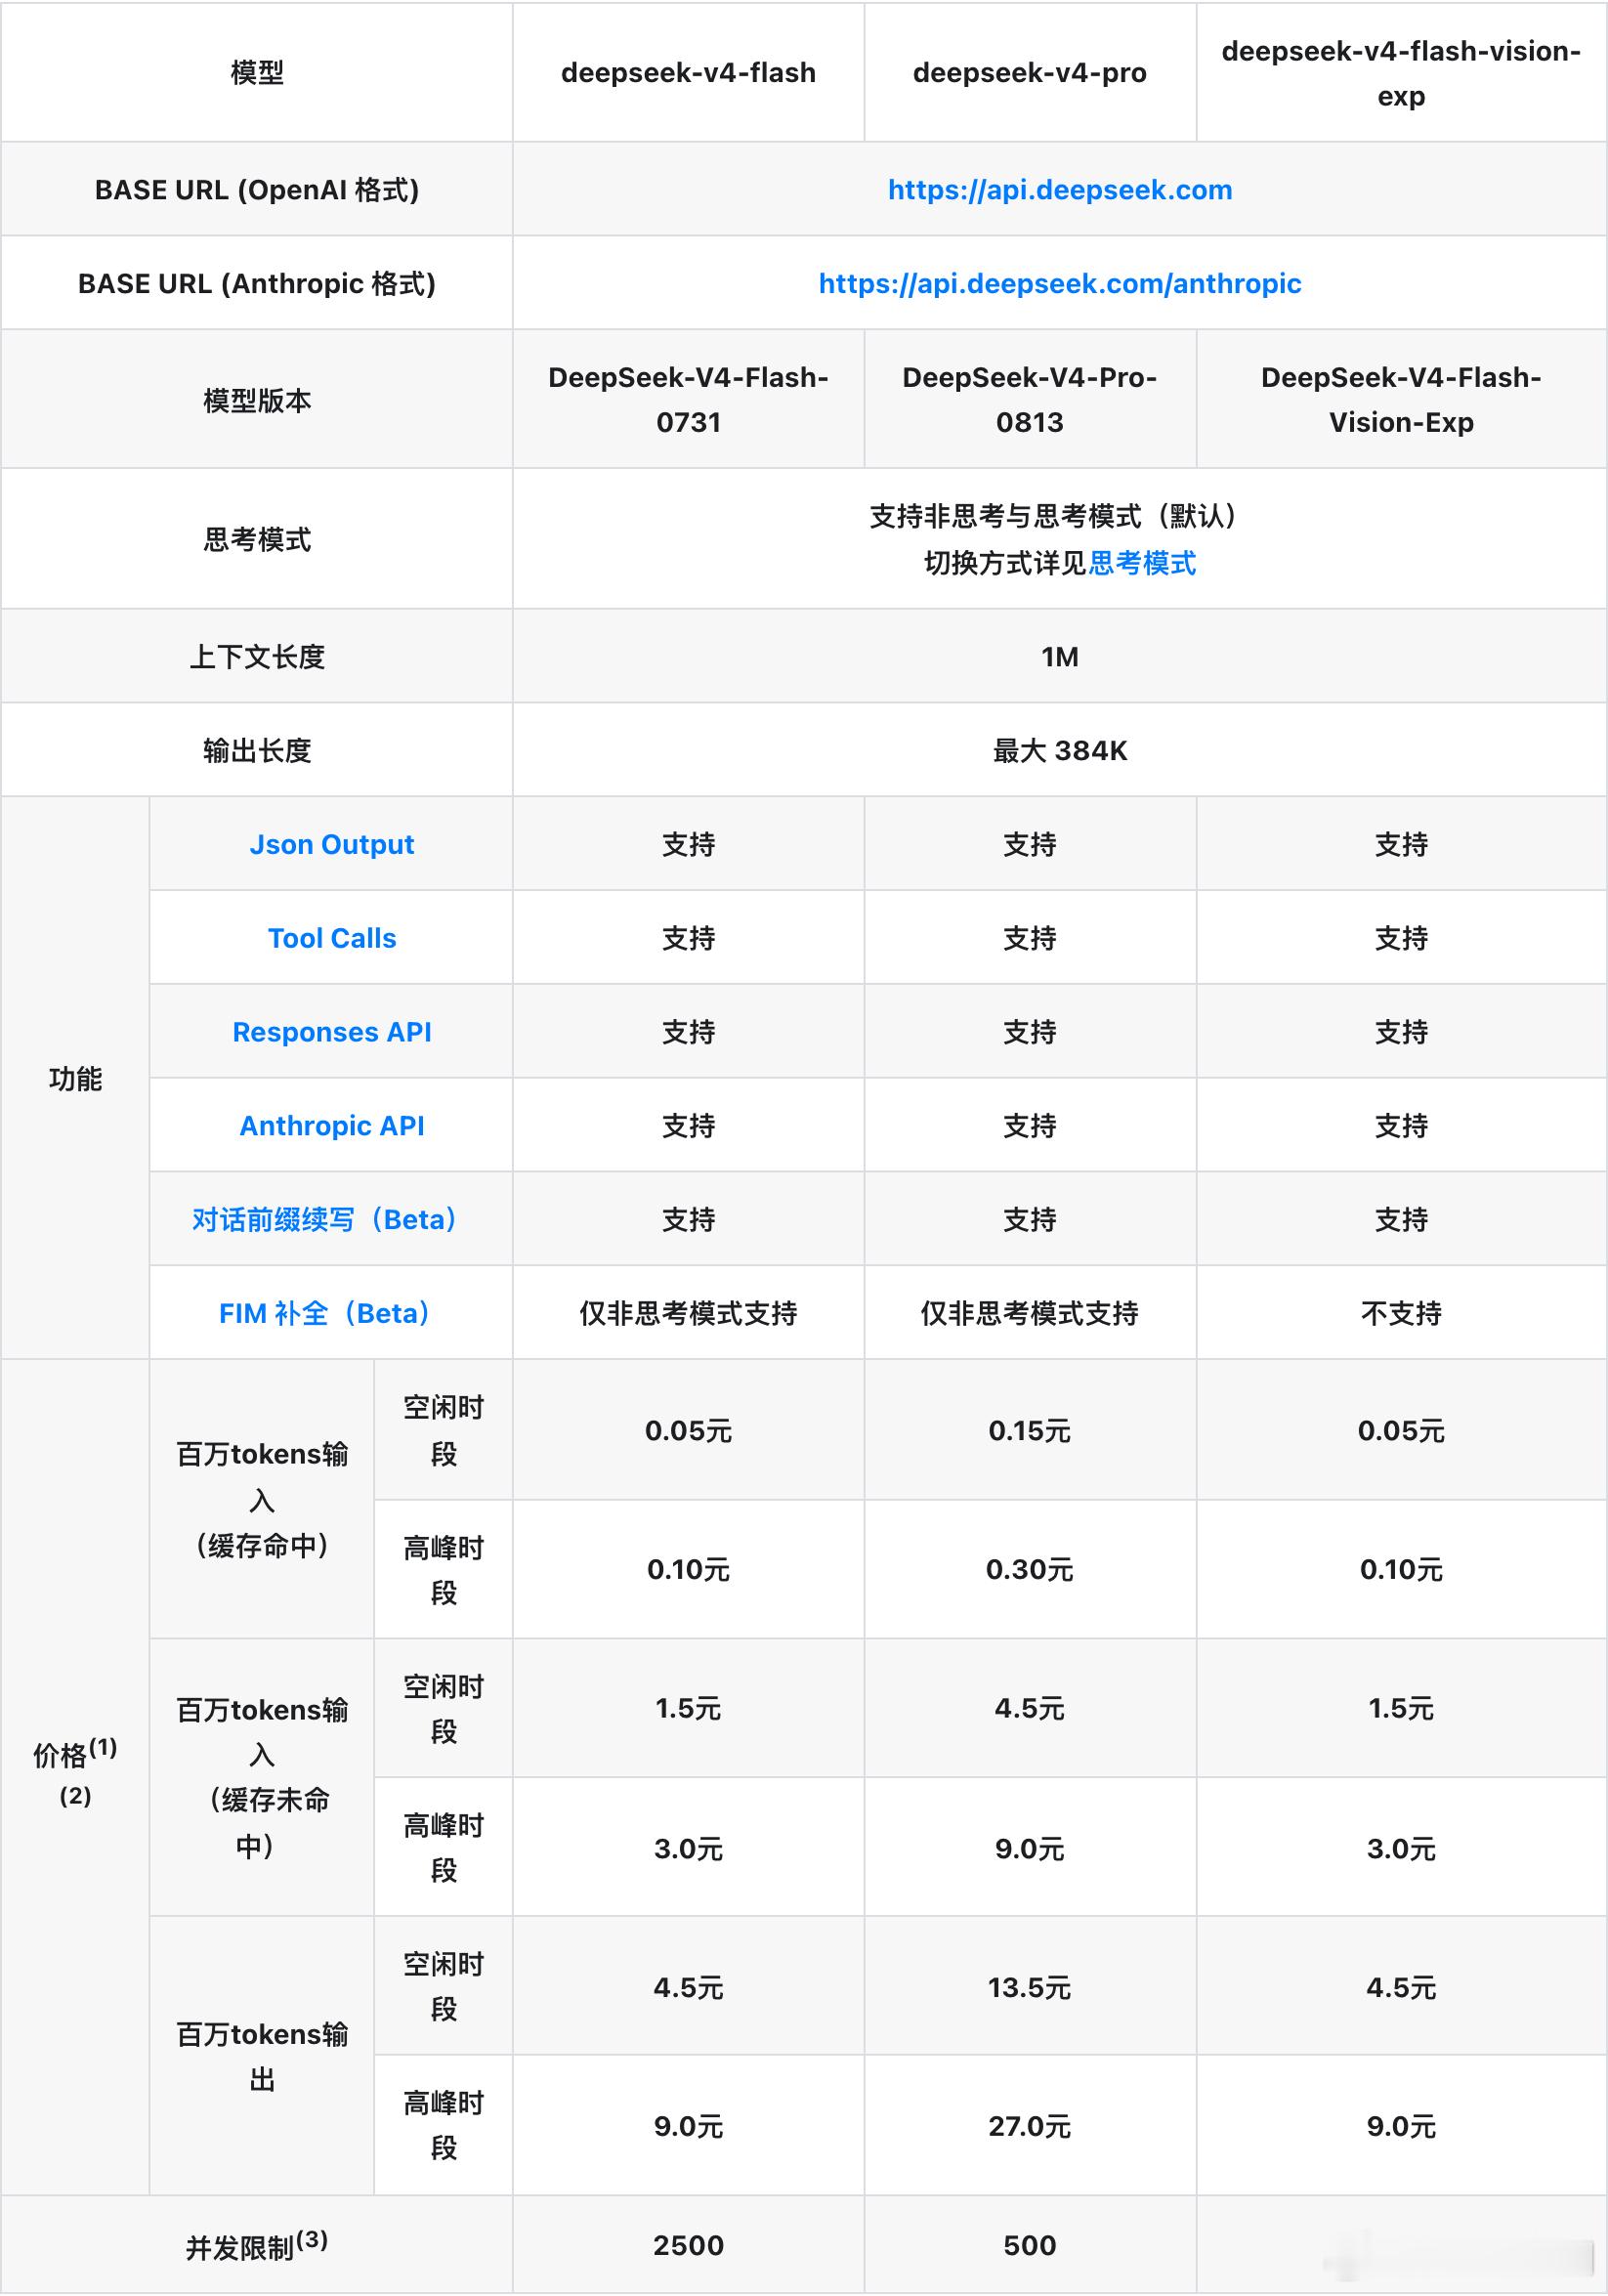
Task: Open the https://api.deepseek.com/anthropic link
Action: tap(1060, 284)
